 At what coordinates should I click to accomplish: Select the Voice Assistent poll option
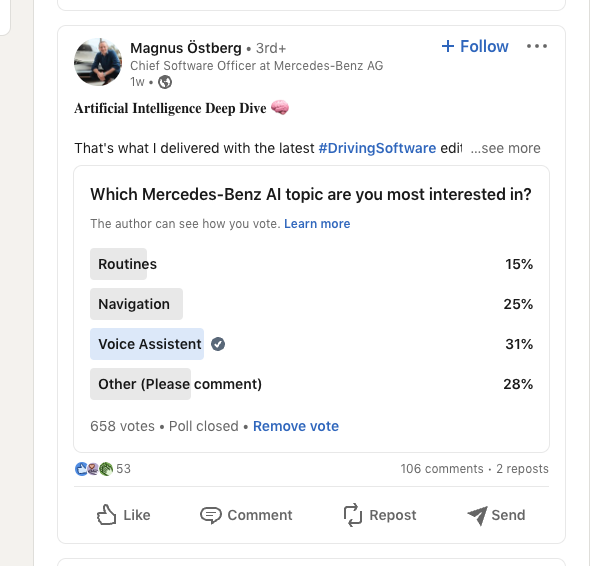coord(311,344)
